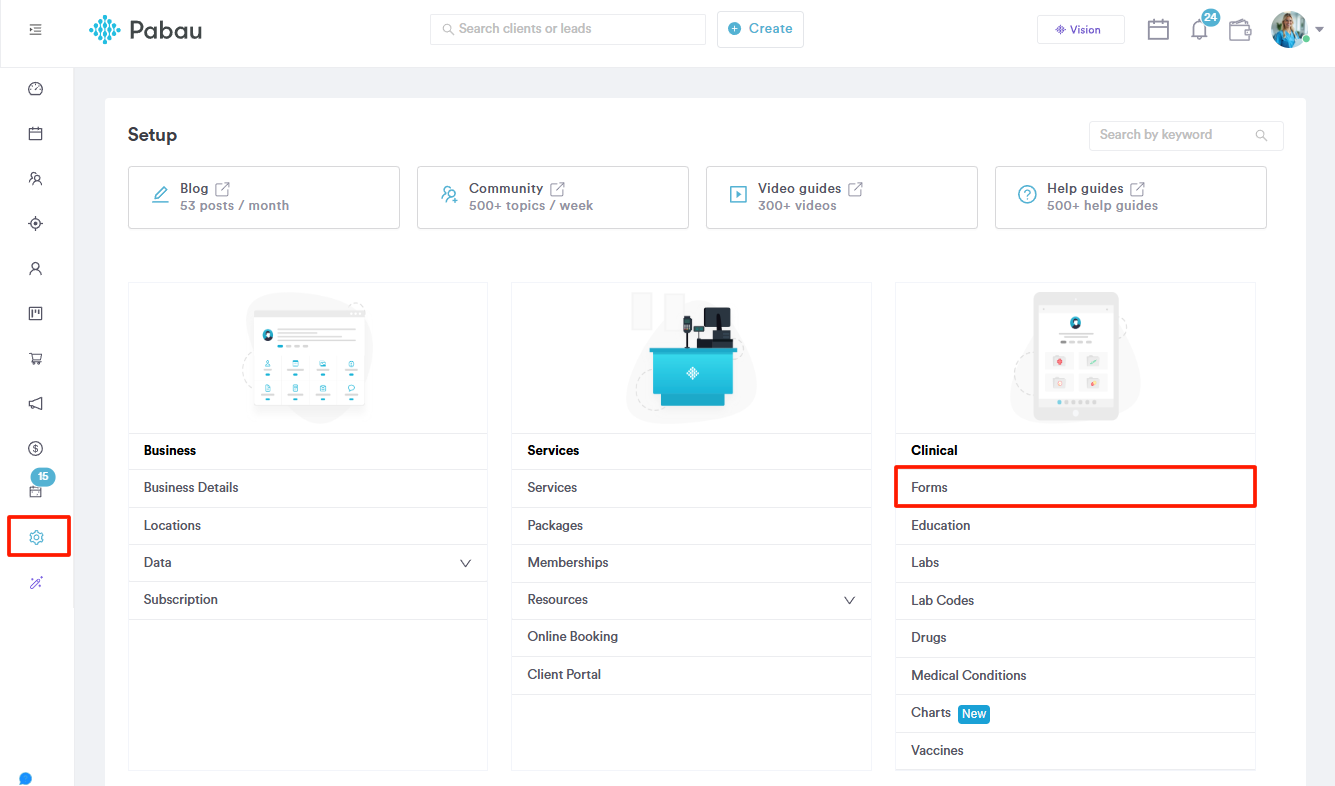Viewport: 1335px width, 786px height.
Task: Click the notifications bell showing 24 alerts
Action: click(1199, 29)
